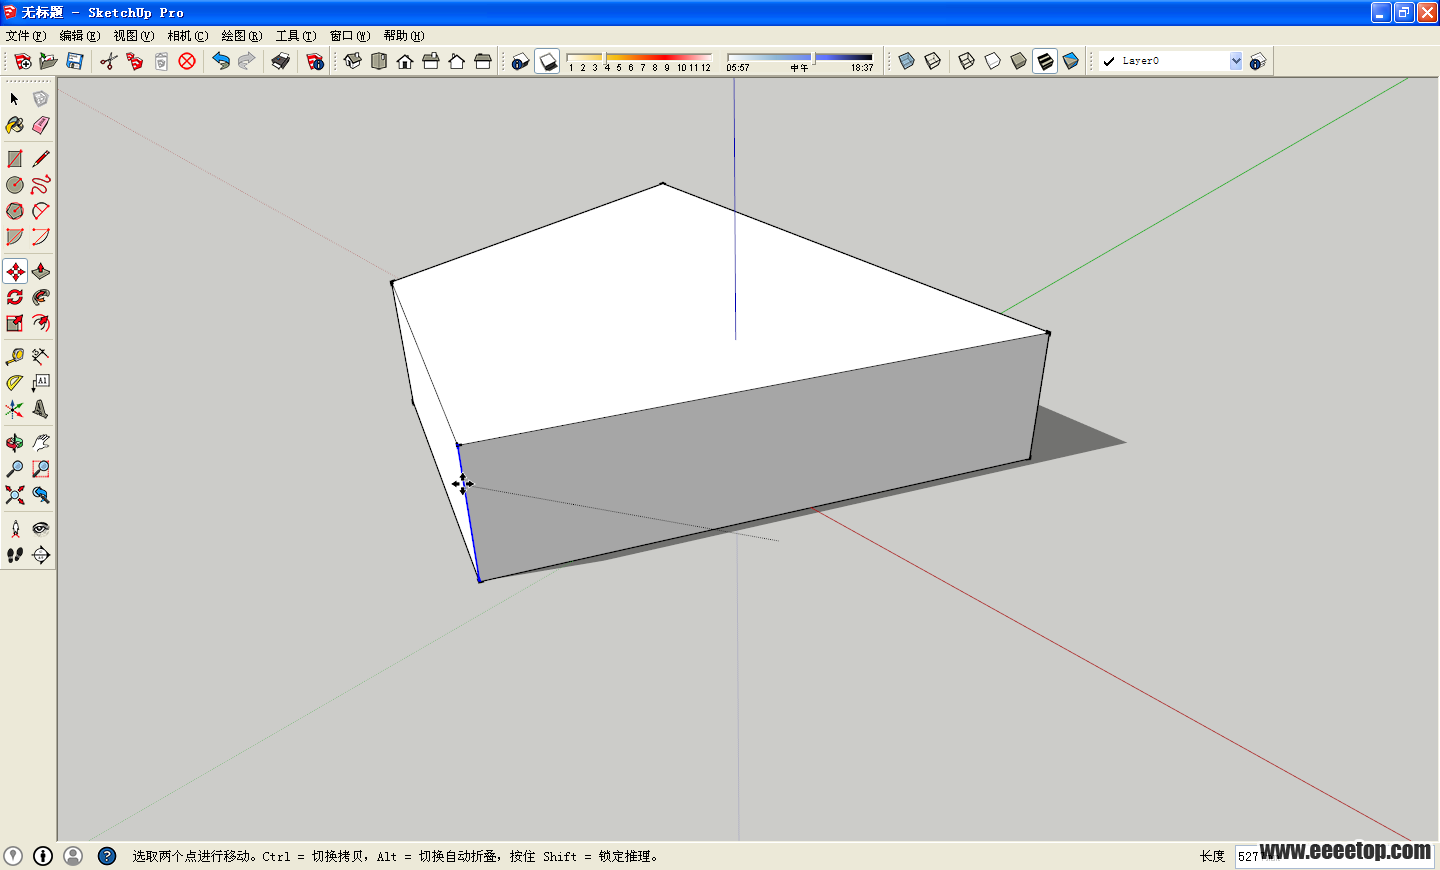Choose the Select arrow tool
Image resolution: width=1440 pixels, height=870 pixels.
coord(15,99)
